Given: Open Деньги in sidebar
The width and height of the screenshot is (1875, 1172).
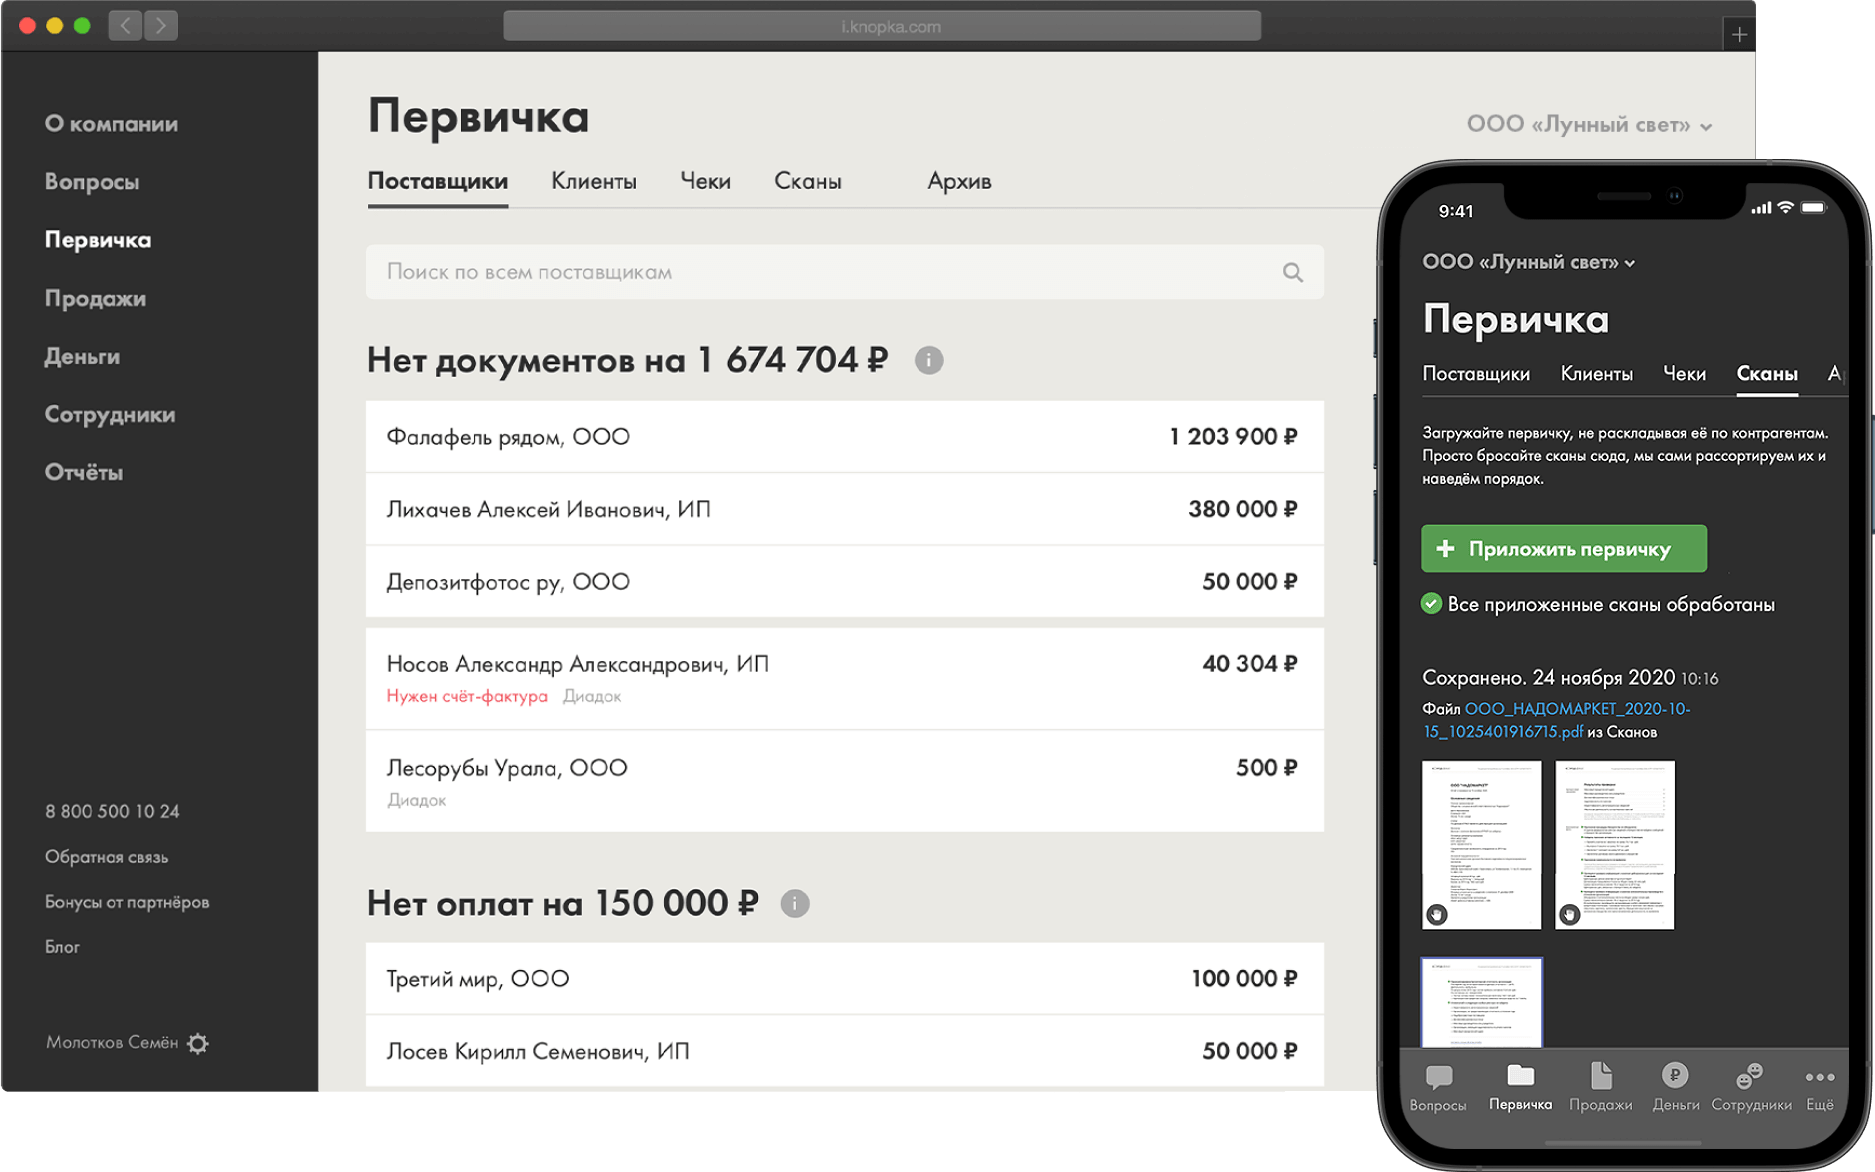Looking at the screenshot, I should (82, 356).
